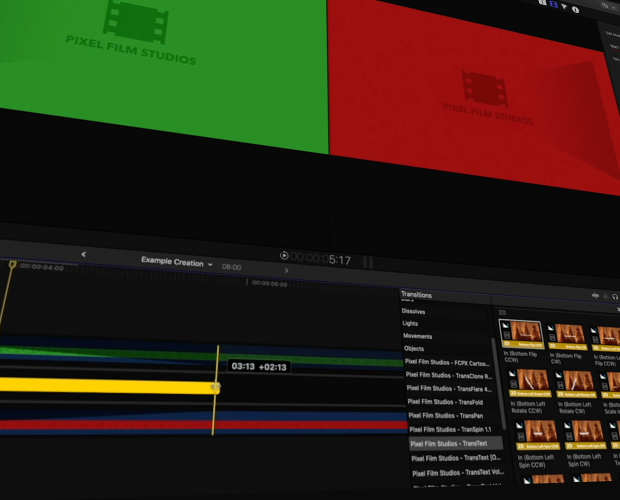The height and width of the screenshot is (500, 620).
Task: Click 00:00:04:00 mark on timeline ruler
Action: point(42,267)
